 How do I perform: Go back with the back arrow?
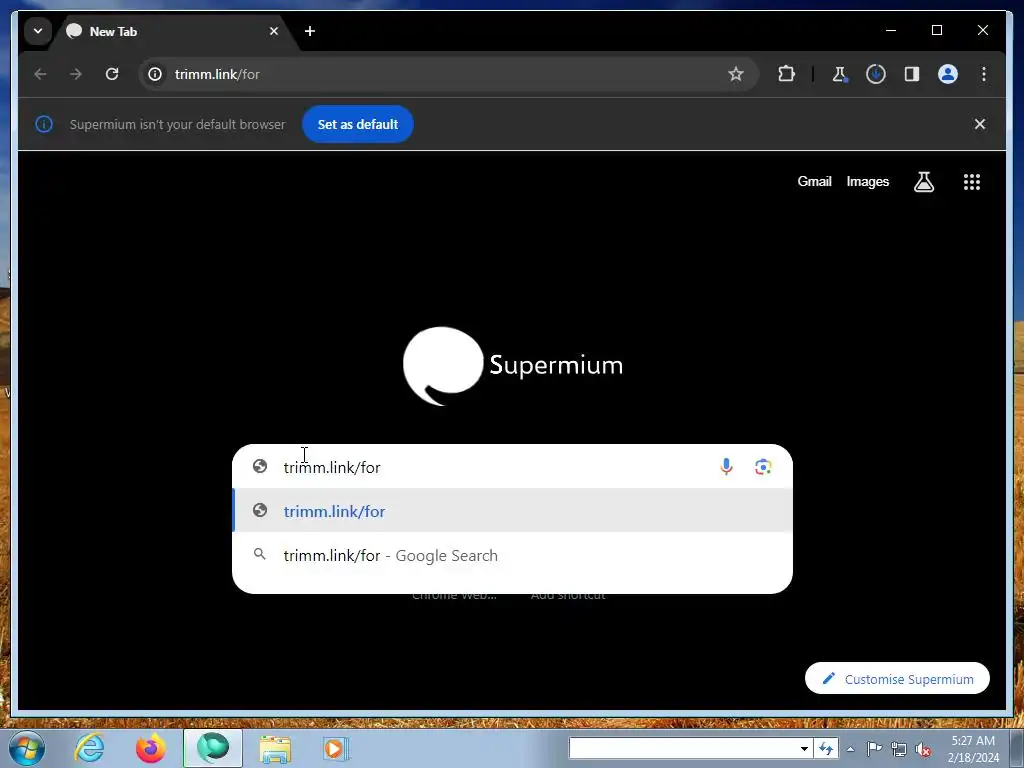coord(40,74)
